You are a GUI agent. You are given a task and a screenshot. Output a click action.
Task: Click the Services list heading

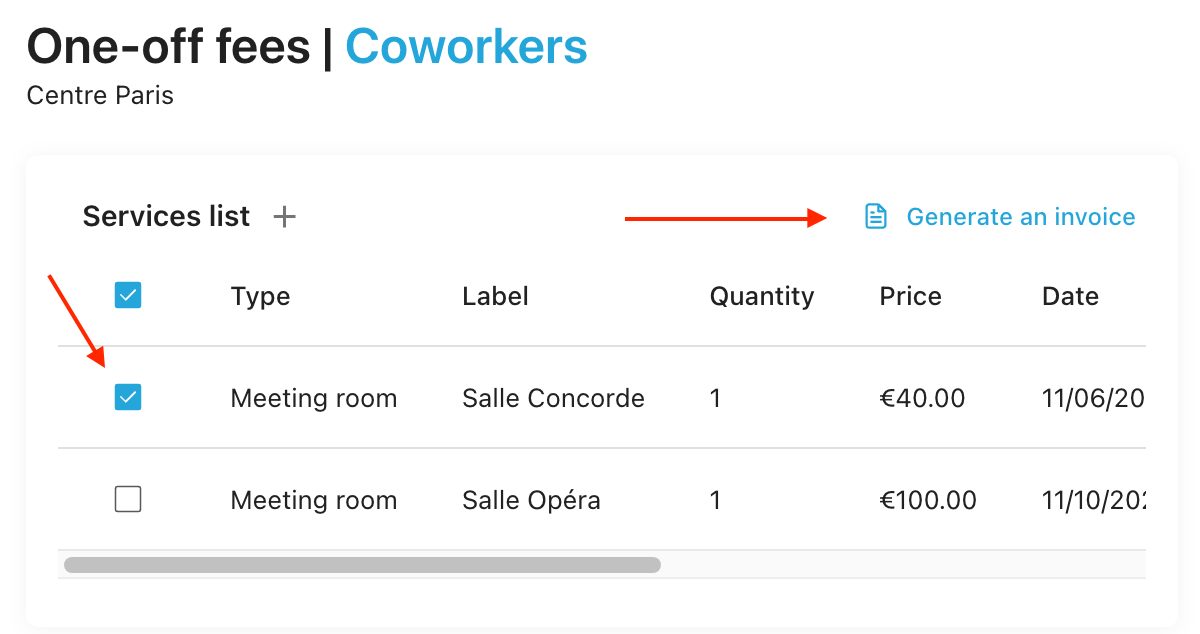[166, 217]
